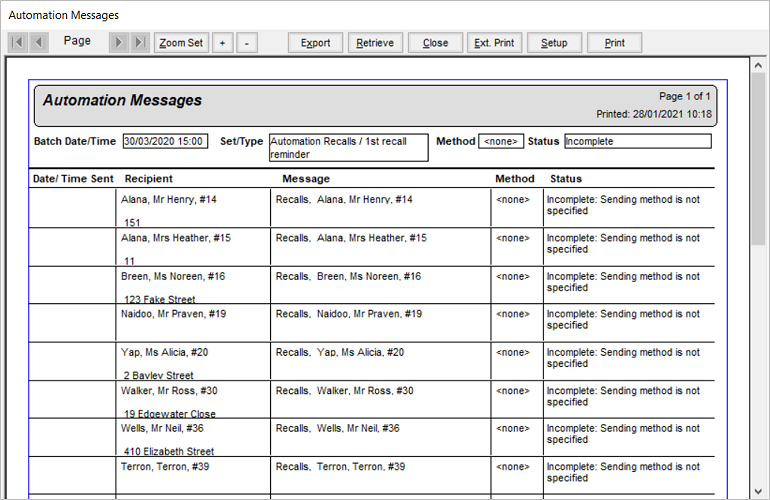Export the Automation Messages report
This screenshot has width=770, height=500.
coord(316,43)
